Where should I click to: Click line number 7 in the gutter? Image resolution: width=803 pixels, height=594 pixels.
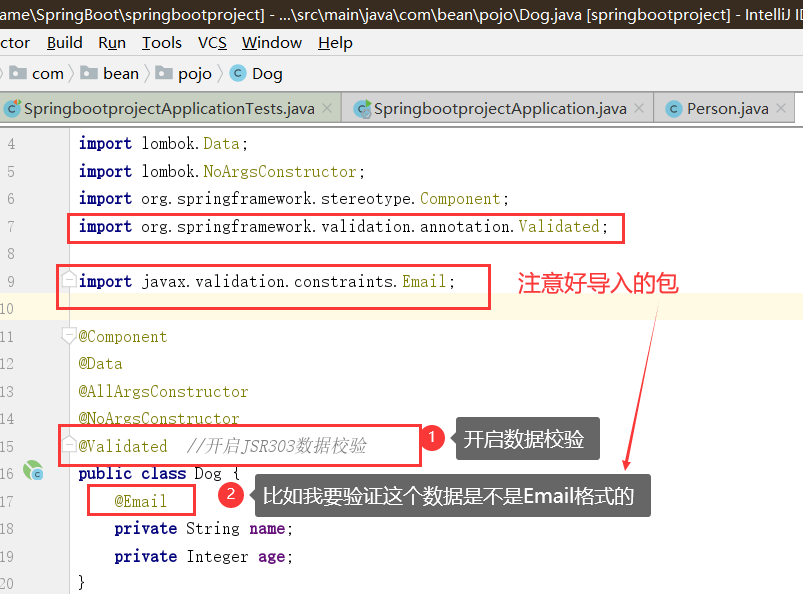tap(11, 226)
